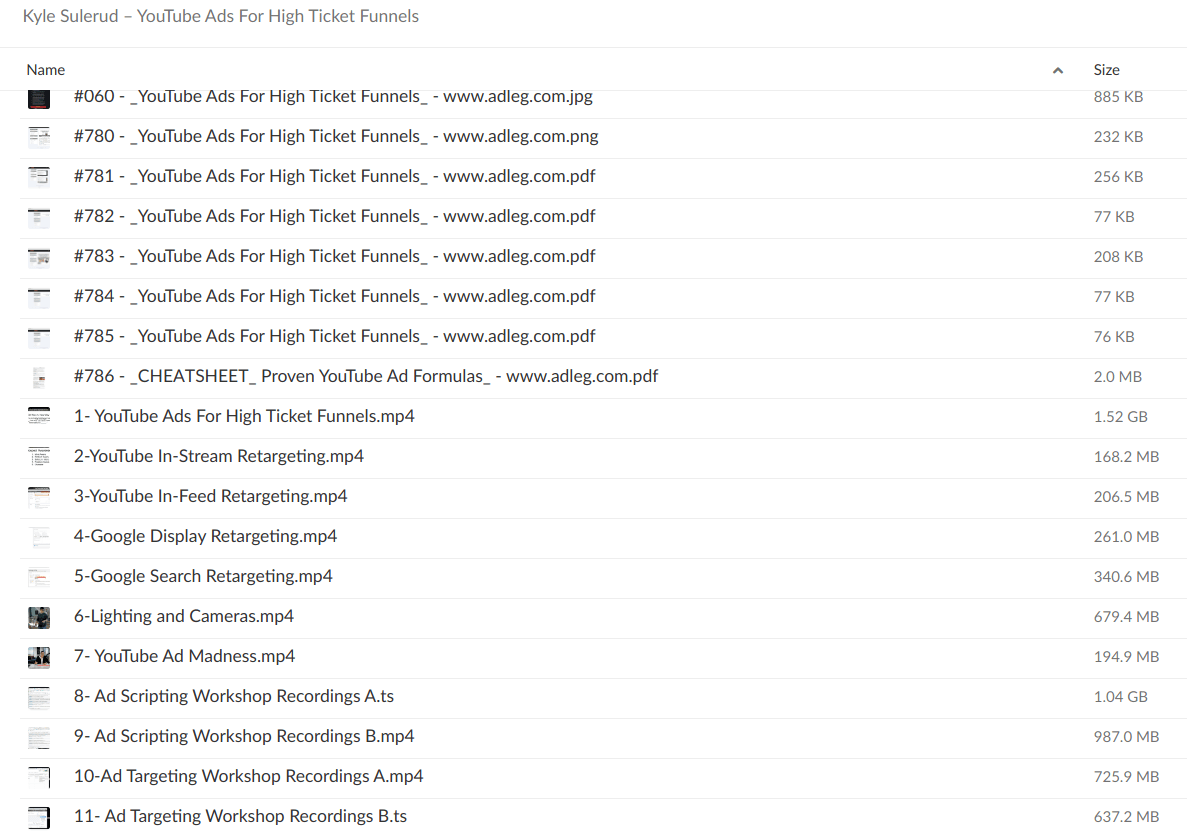Click the Size column header
The width and height of the screenshot is (1187, 837).
coord(1106,70)
